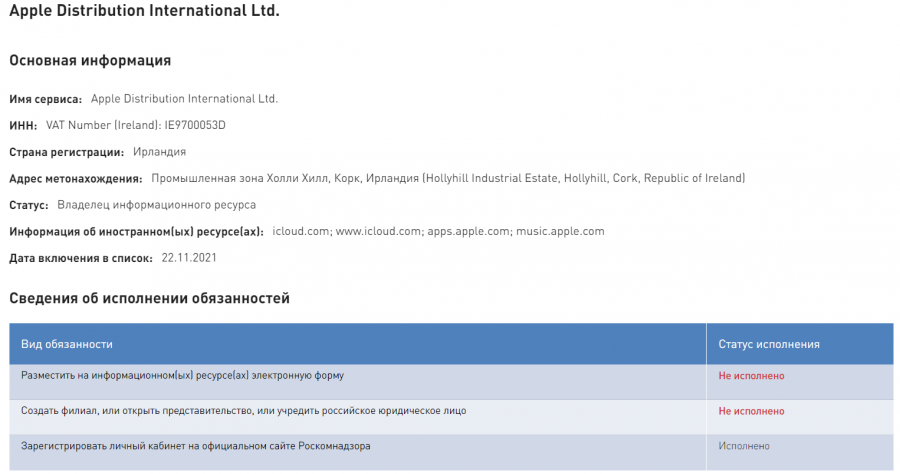Viewport: 900px width, 474px height.
Task: Click the 'Статус исполнения' column header
Action: click(x=800, y=344)
